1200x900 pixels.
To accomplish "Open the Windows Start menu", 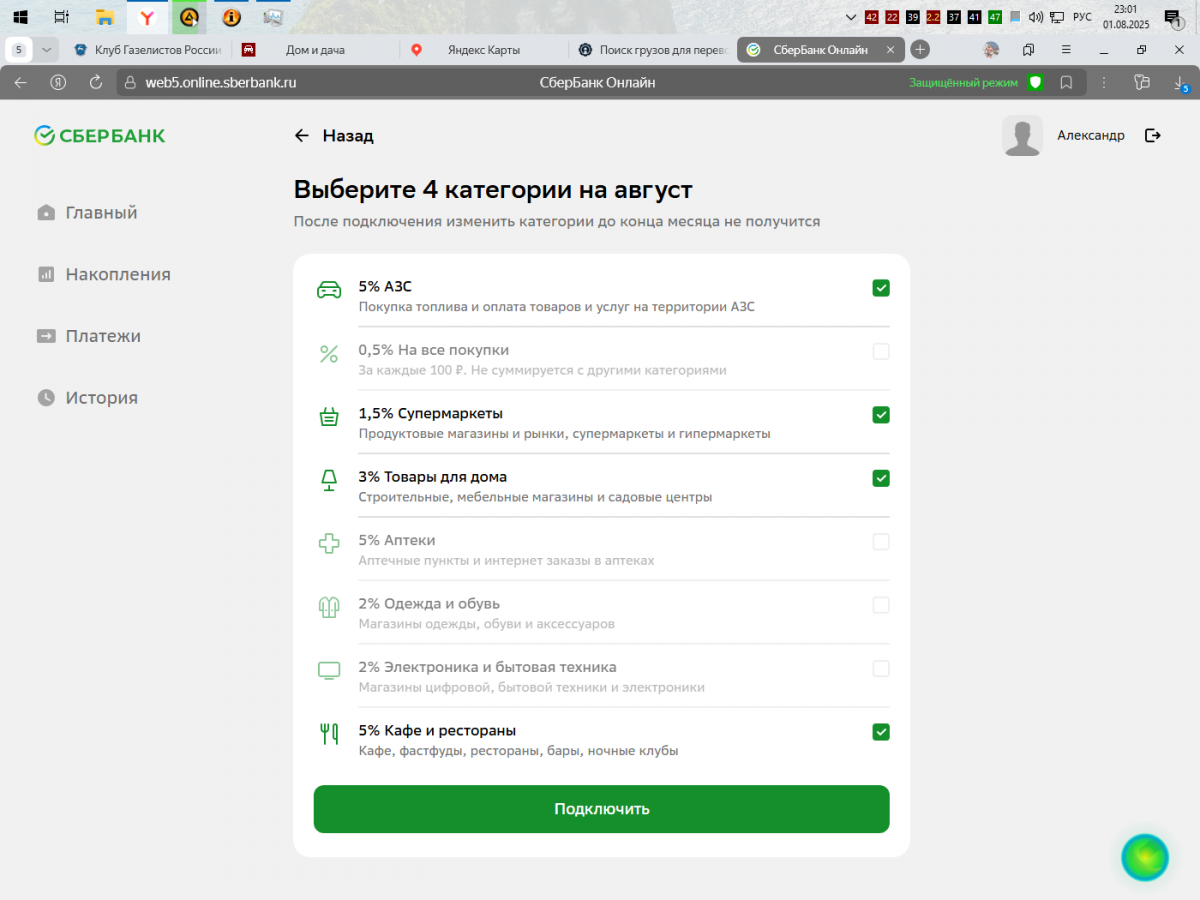I will (20, 17).
